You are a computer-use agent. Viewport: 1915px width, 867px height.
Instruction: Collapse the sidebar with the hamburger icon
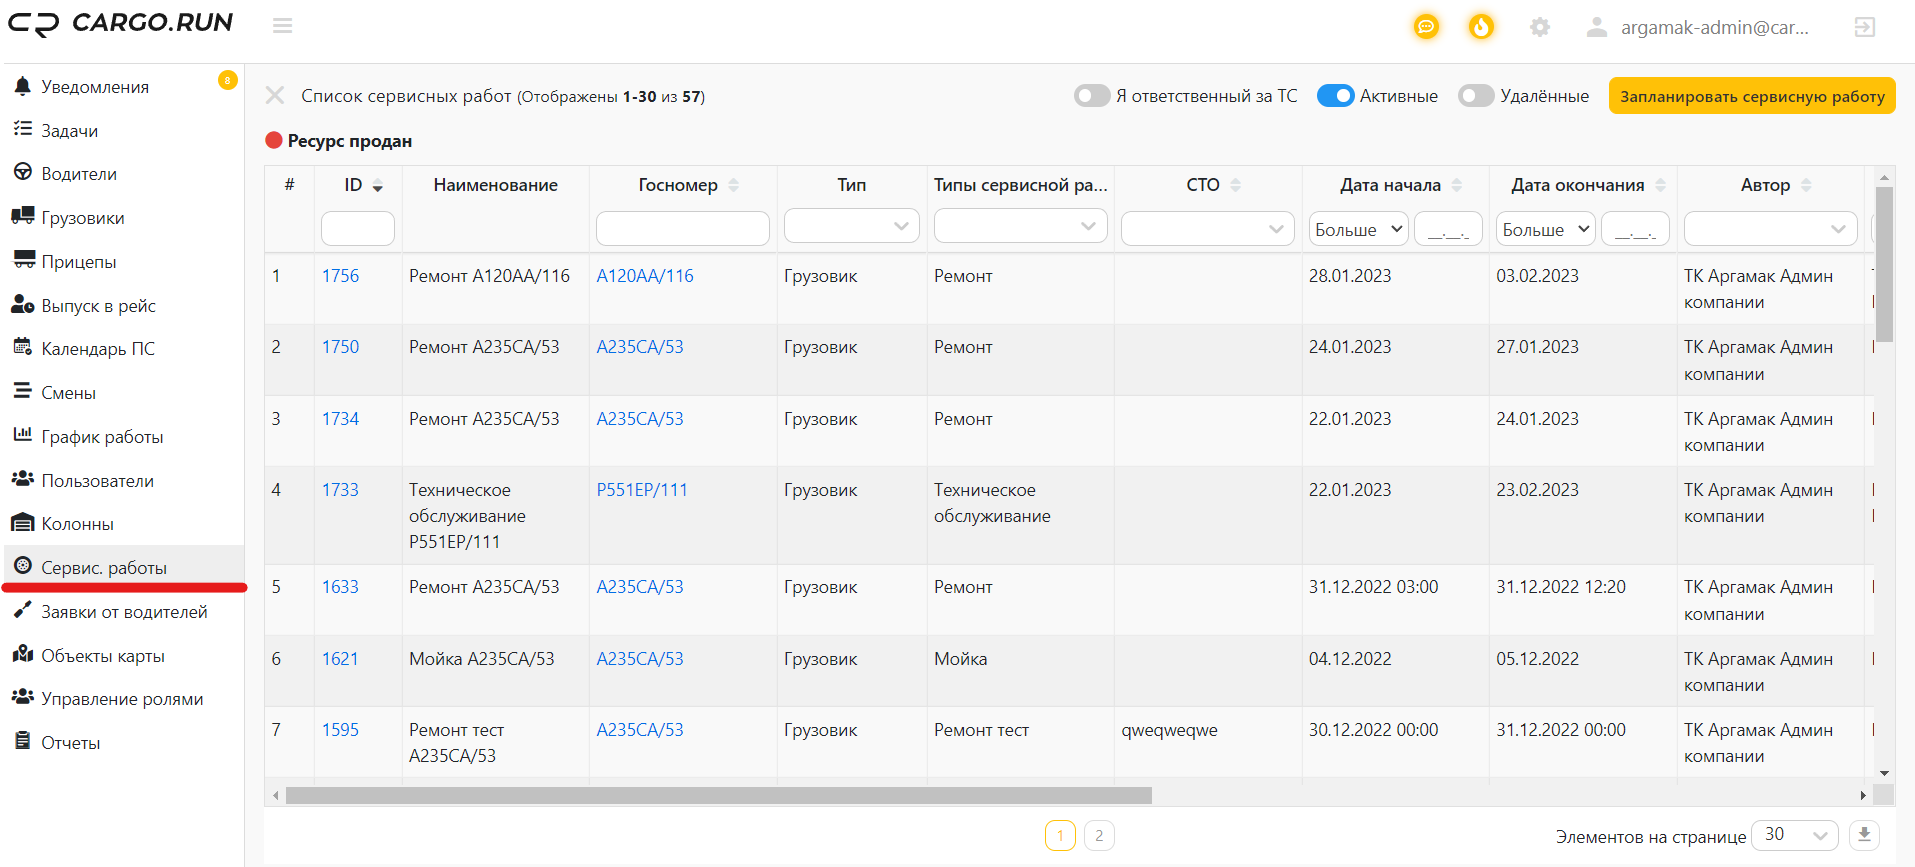(x=283, y=26)
